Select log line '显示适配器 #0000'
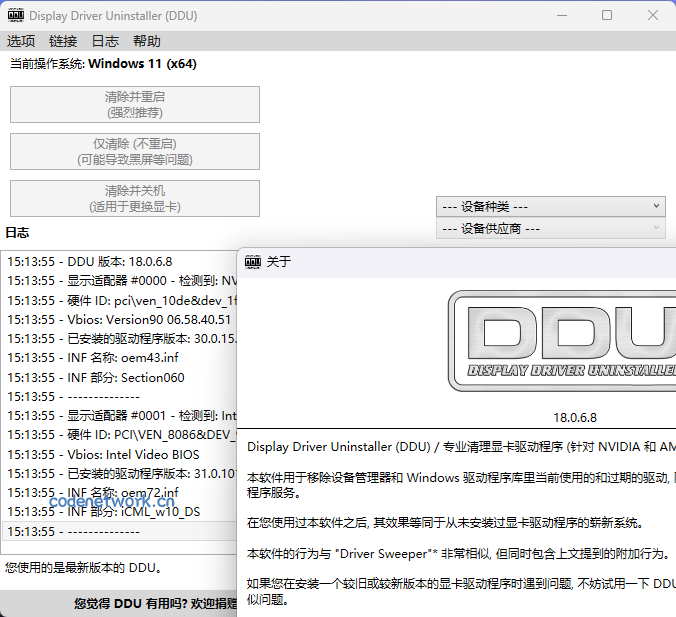676x617 pixels. tap(119, 281)
